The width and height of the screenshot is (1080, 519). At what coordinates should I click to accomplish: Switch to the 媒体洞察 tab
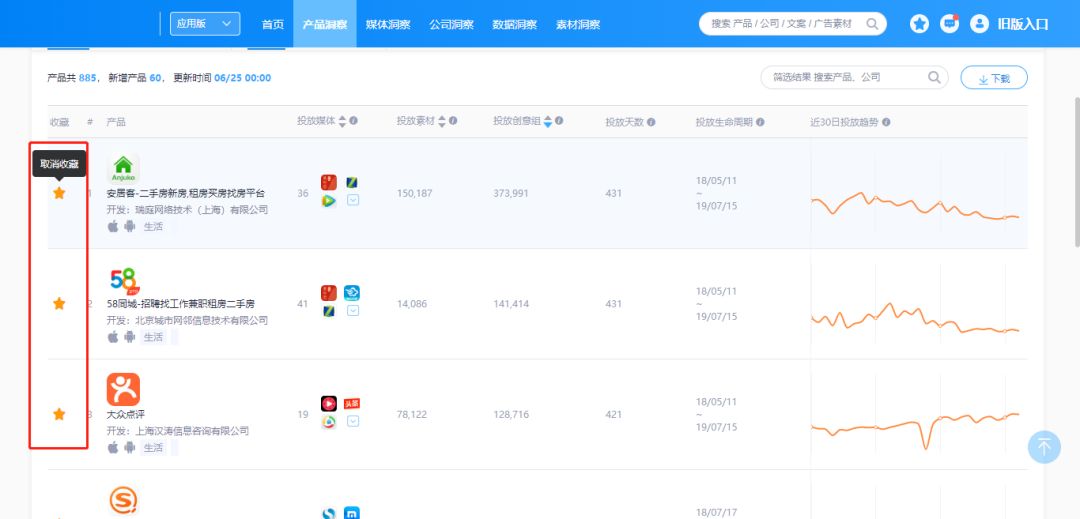coord(388,24)
